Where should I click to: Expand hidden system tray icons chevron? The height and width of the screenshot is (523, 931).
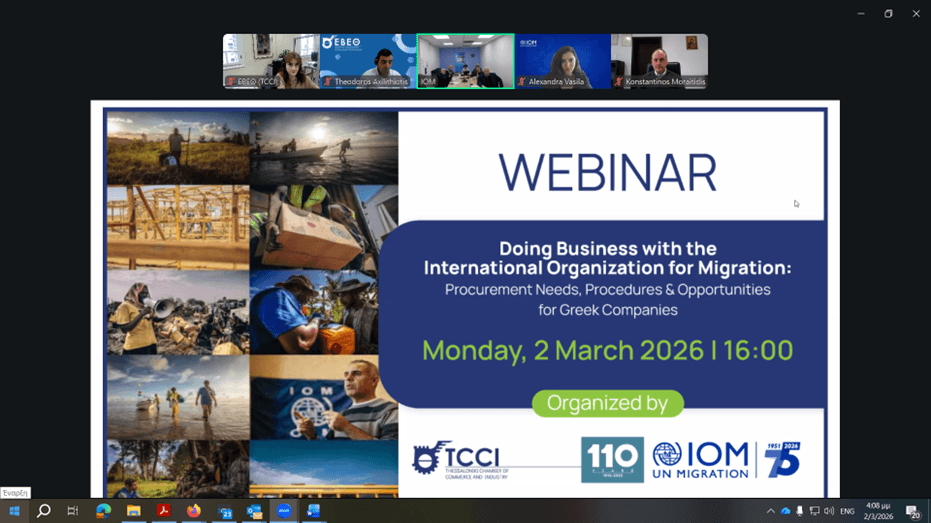point(770,511)
